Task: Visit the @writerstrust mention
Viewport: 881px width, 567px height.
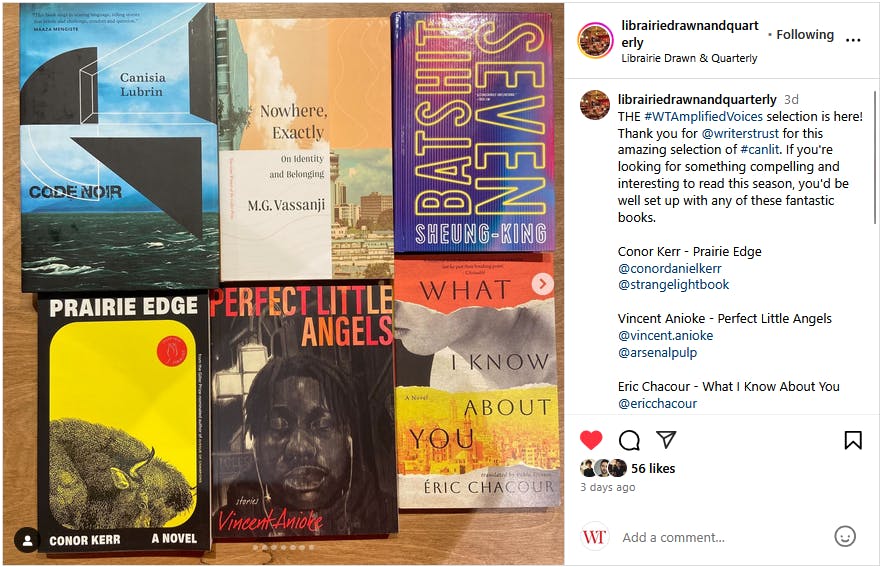Action: [740, 133]
